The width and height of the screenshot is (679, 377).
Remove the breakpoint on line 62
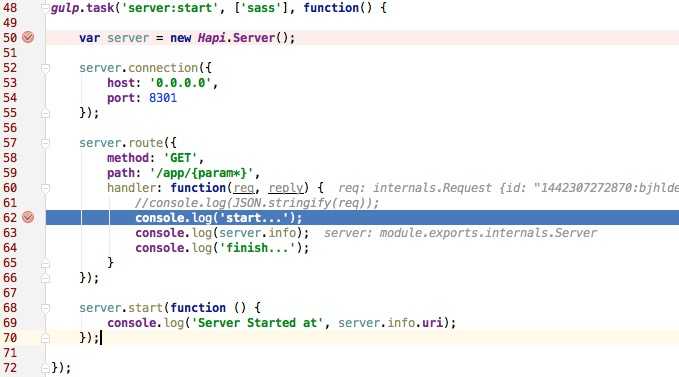click(28, 217)
